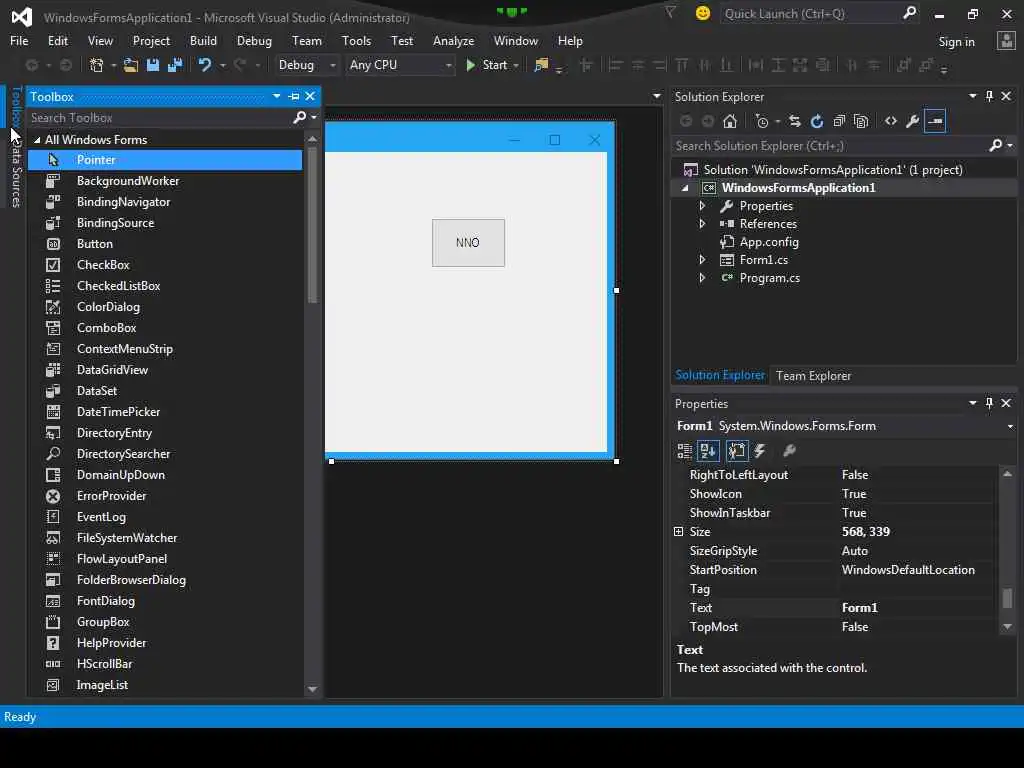Open the Project menu
This screenshot has height=768, width=1024.
click(x=151, y=40)
